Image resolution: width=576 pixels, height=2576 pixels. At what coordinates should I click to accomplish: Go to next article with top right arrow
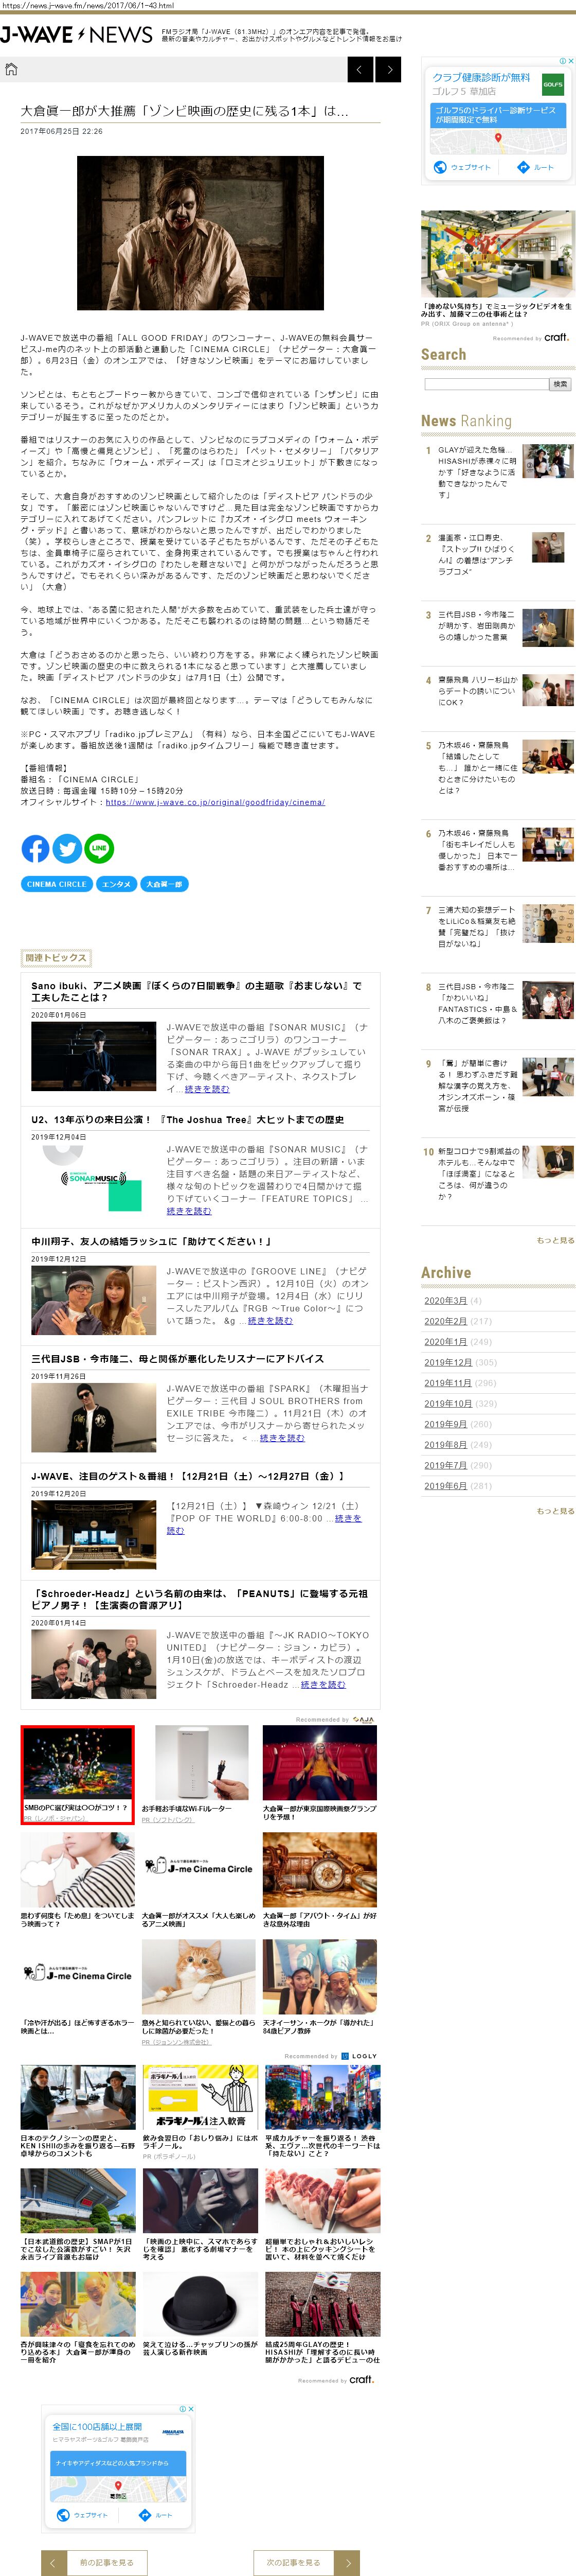389,69
